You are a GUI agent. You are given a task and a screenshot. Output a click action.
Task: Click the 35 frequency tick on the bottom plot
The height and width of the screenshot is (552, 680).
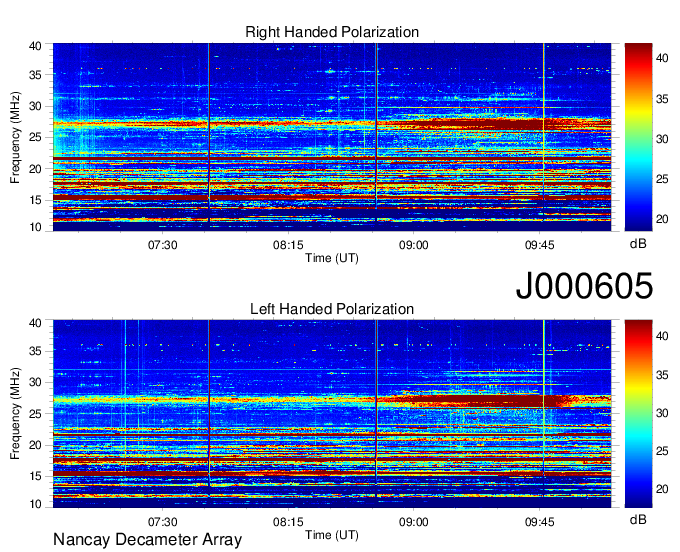(35, 351)
